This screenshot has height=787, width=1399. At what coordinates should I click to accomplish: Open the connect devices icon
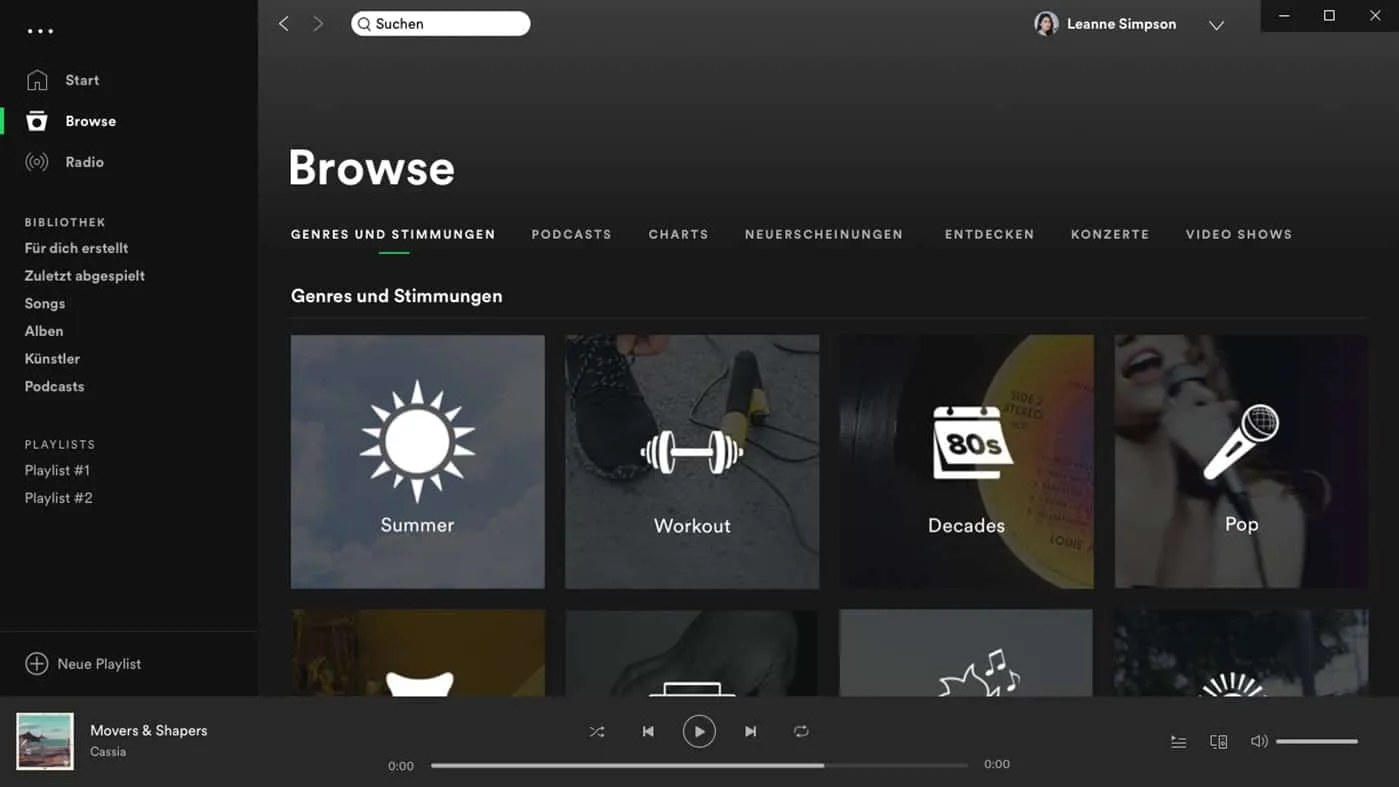1218,742
